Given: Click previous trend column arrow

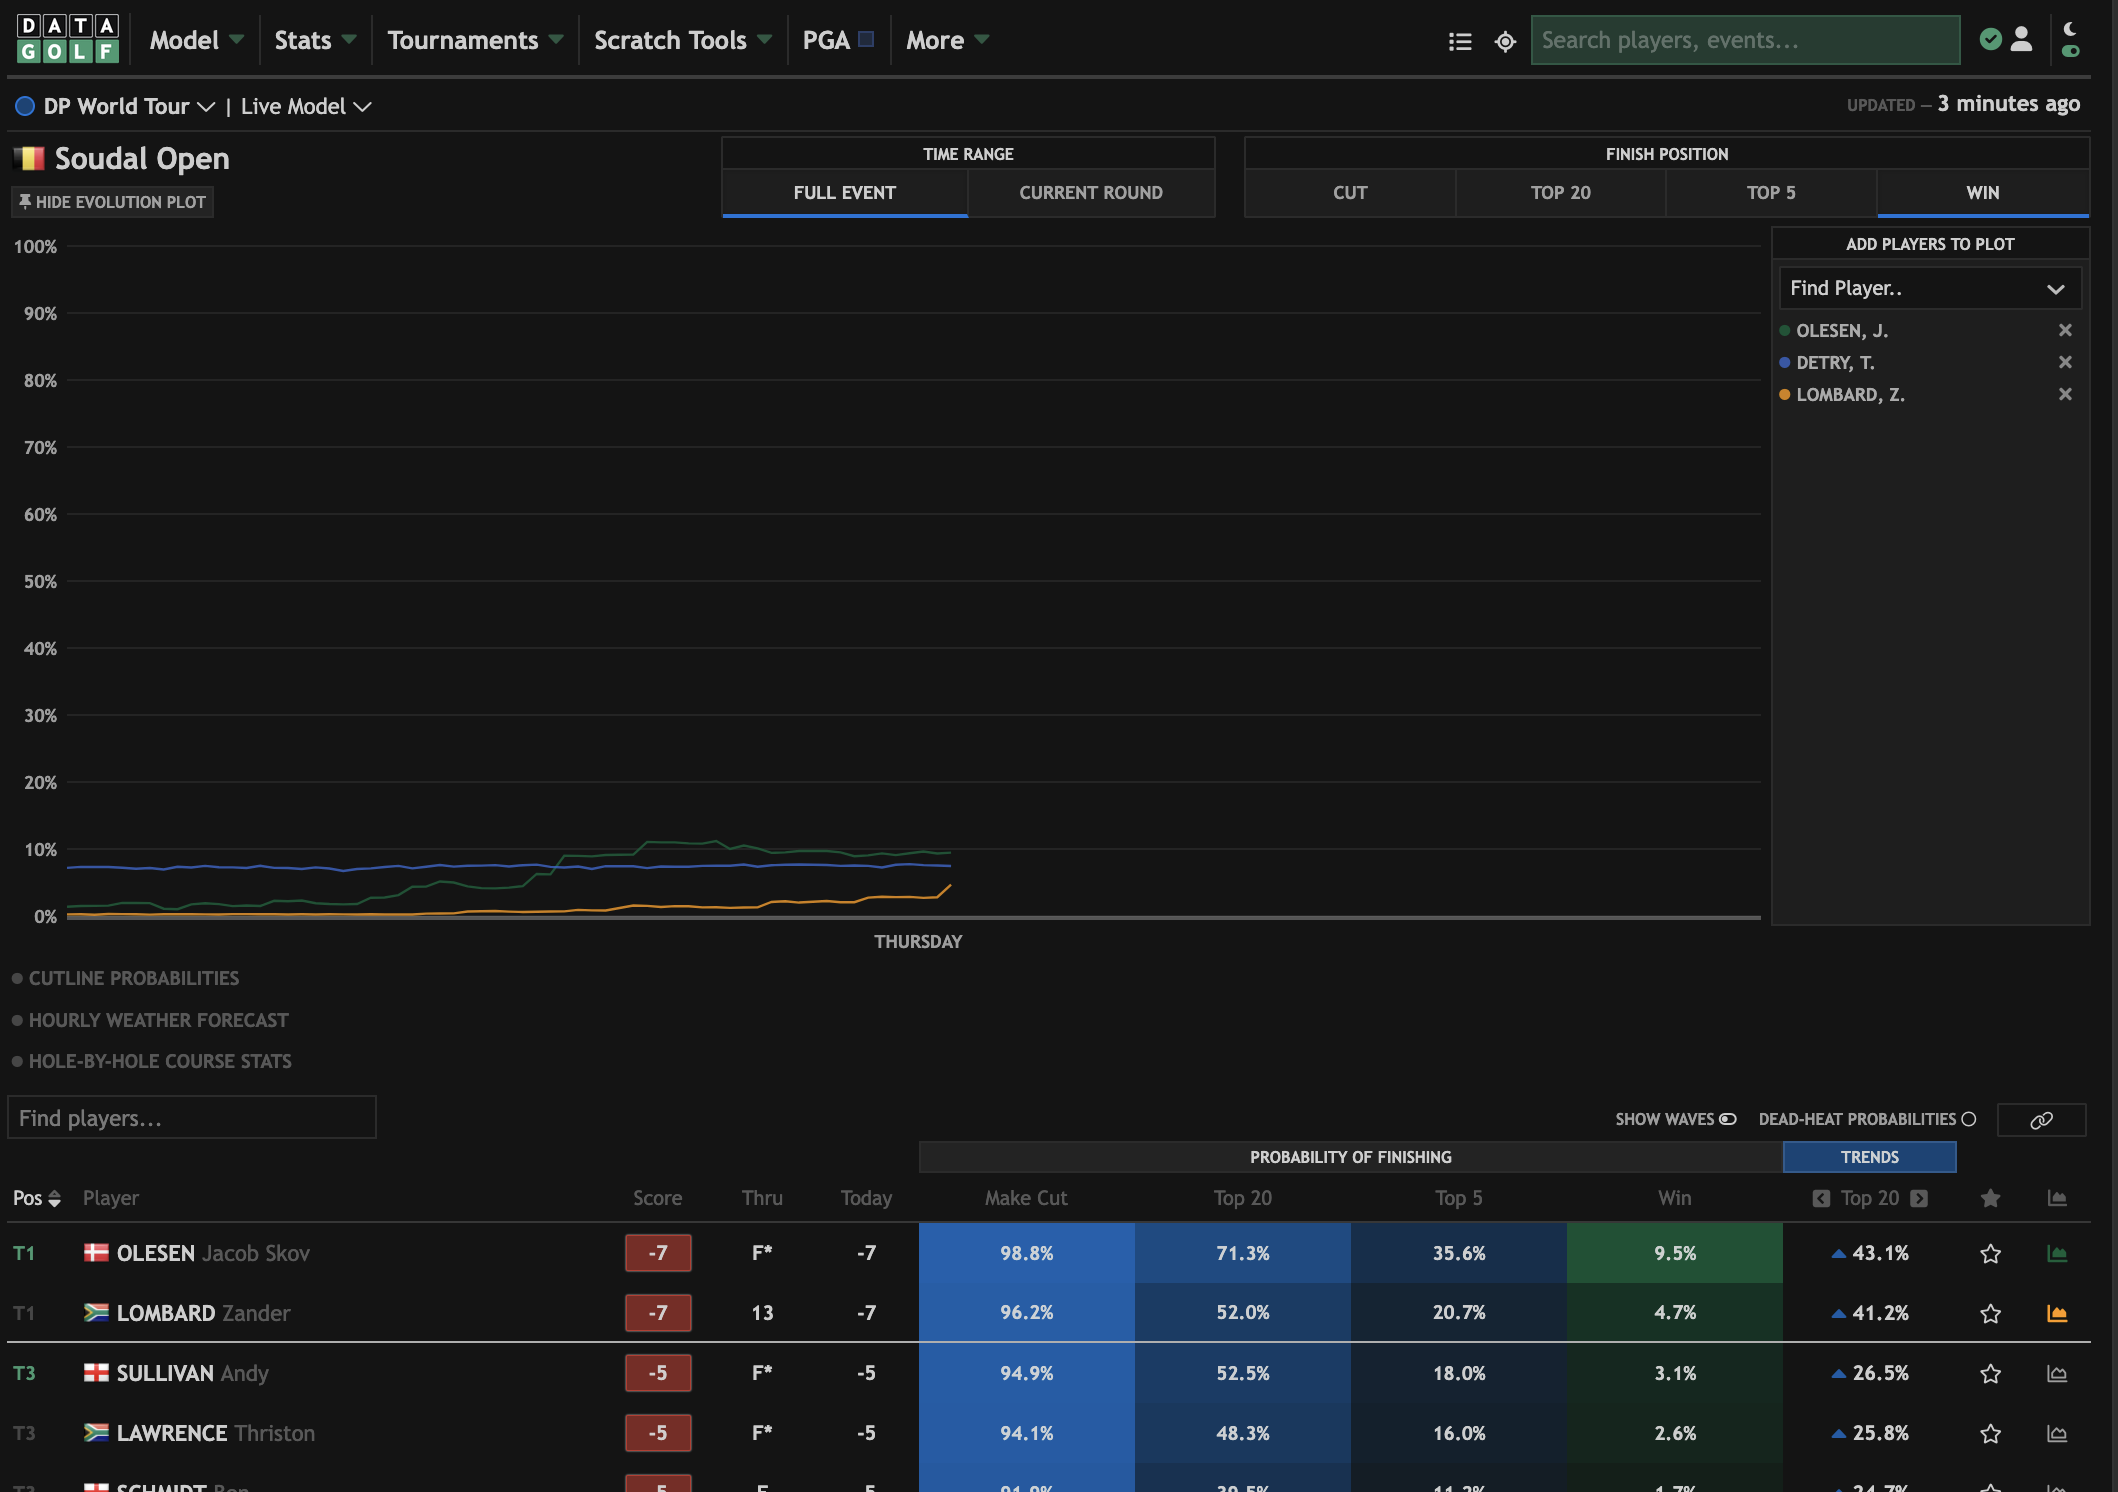Looking at the screenshot, I should [x=1821, y=1198].
